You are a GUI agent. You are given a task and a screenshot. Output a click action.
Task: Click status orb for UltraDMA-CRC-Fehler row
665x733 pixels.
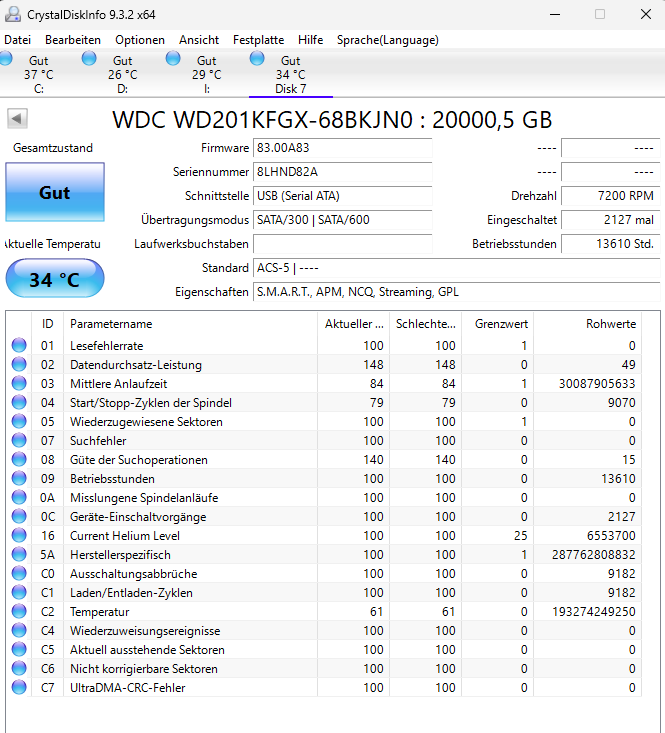pos(19,688)
